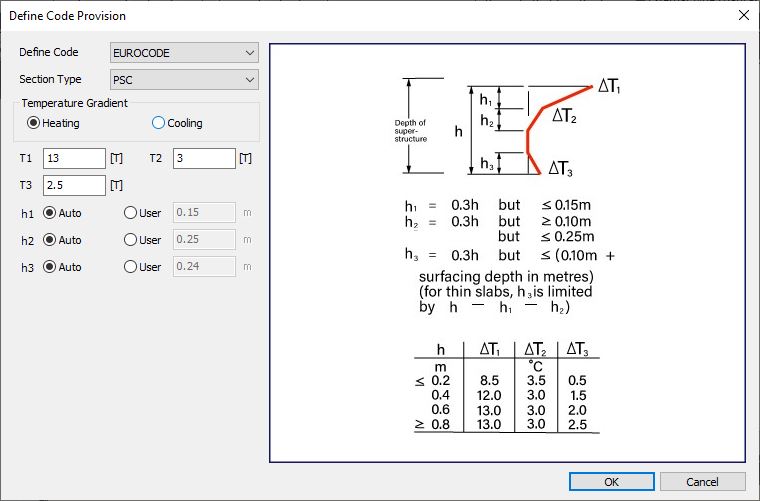Viewport: 760px width, 501px height.
Task: Choose Auto for h1
Action: (50, 213)
